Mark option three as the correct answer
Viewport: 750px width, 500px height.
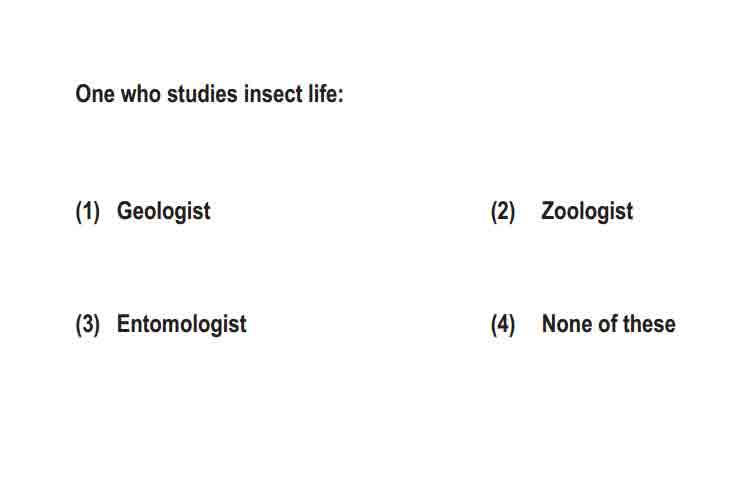click(181, 324)
